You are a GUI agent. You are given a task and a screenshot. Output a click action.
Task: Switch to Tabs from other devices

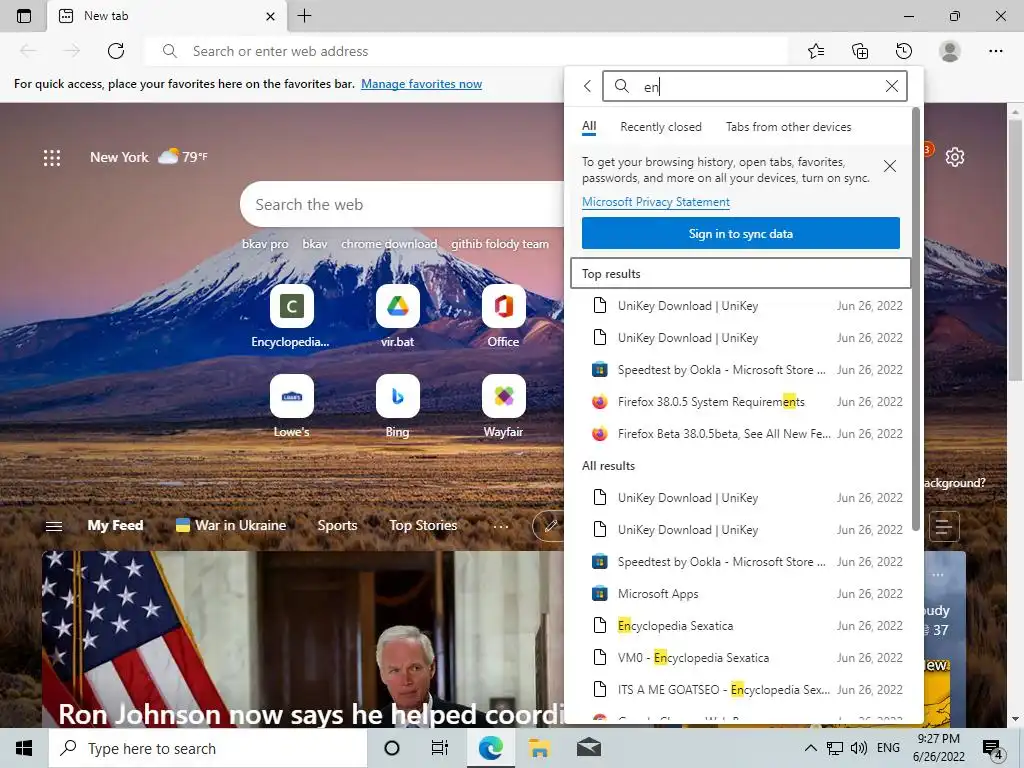click(788, 127)
